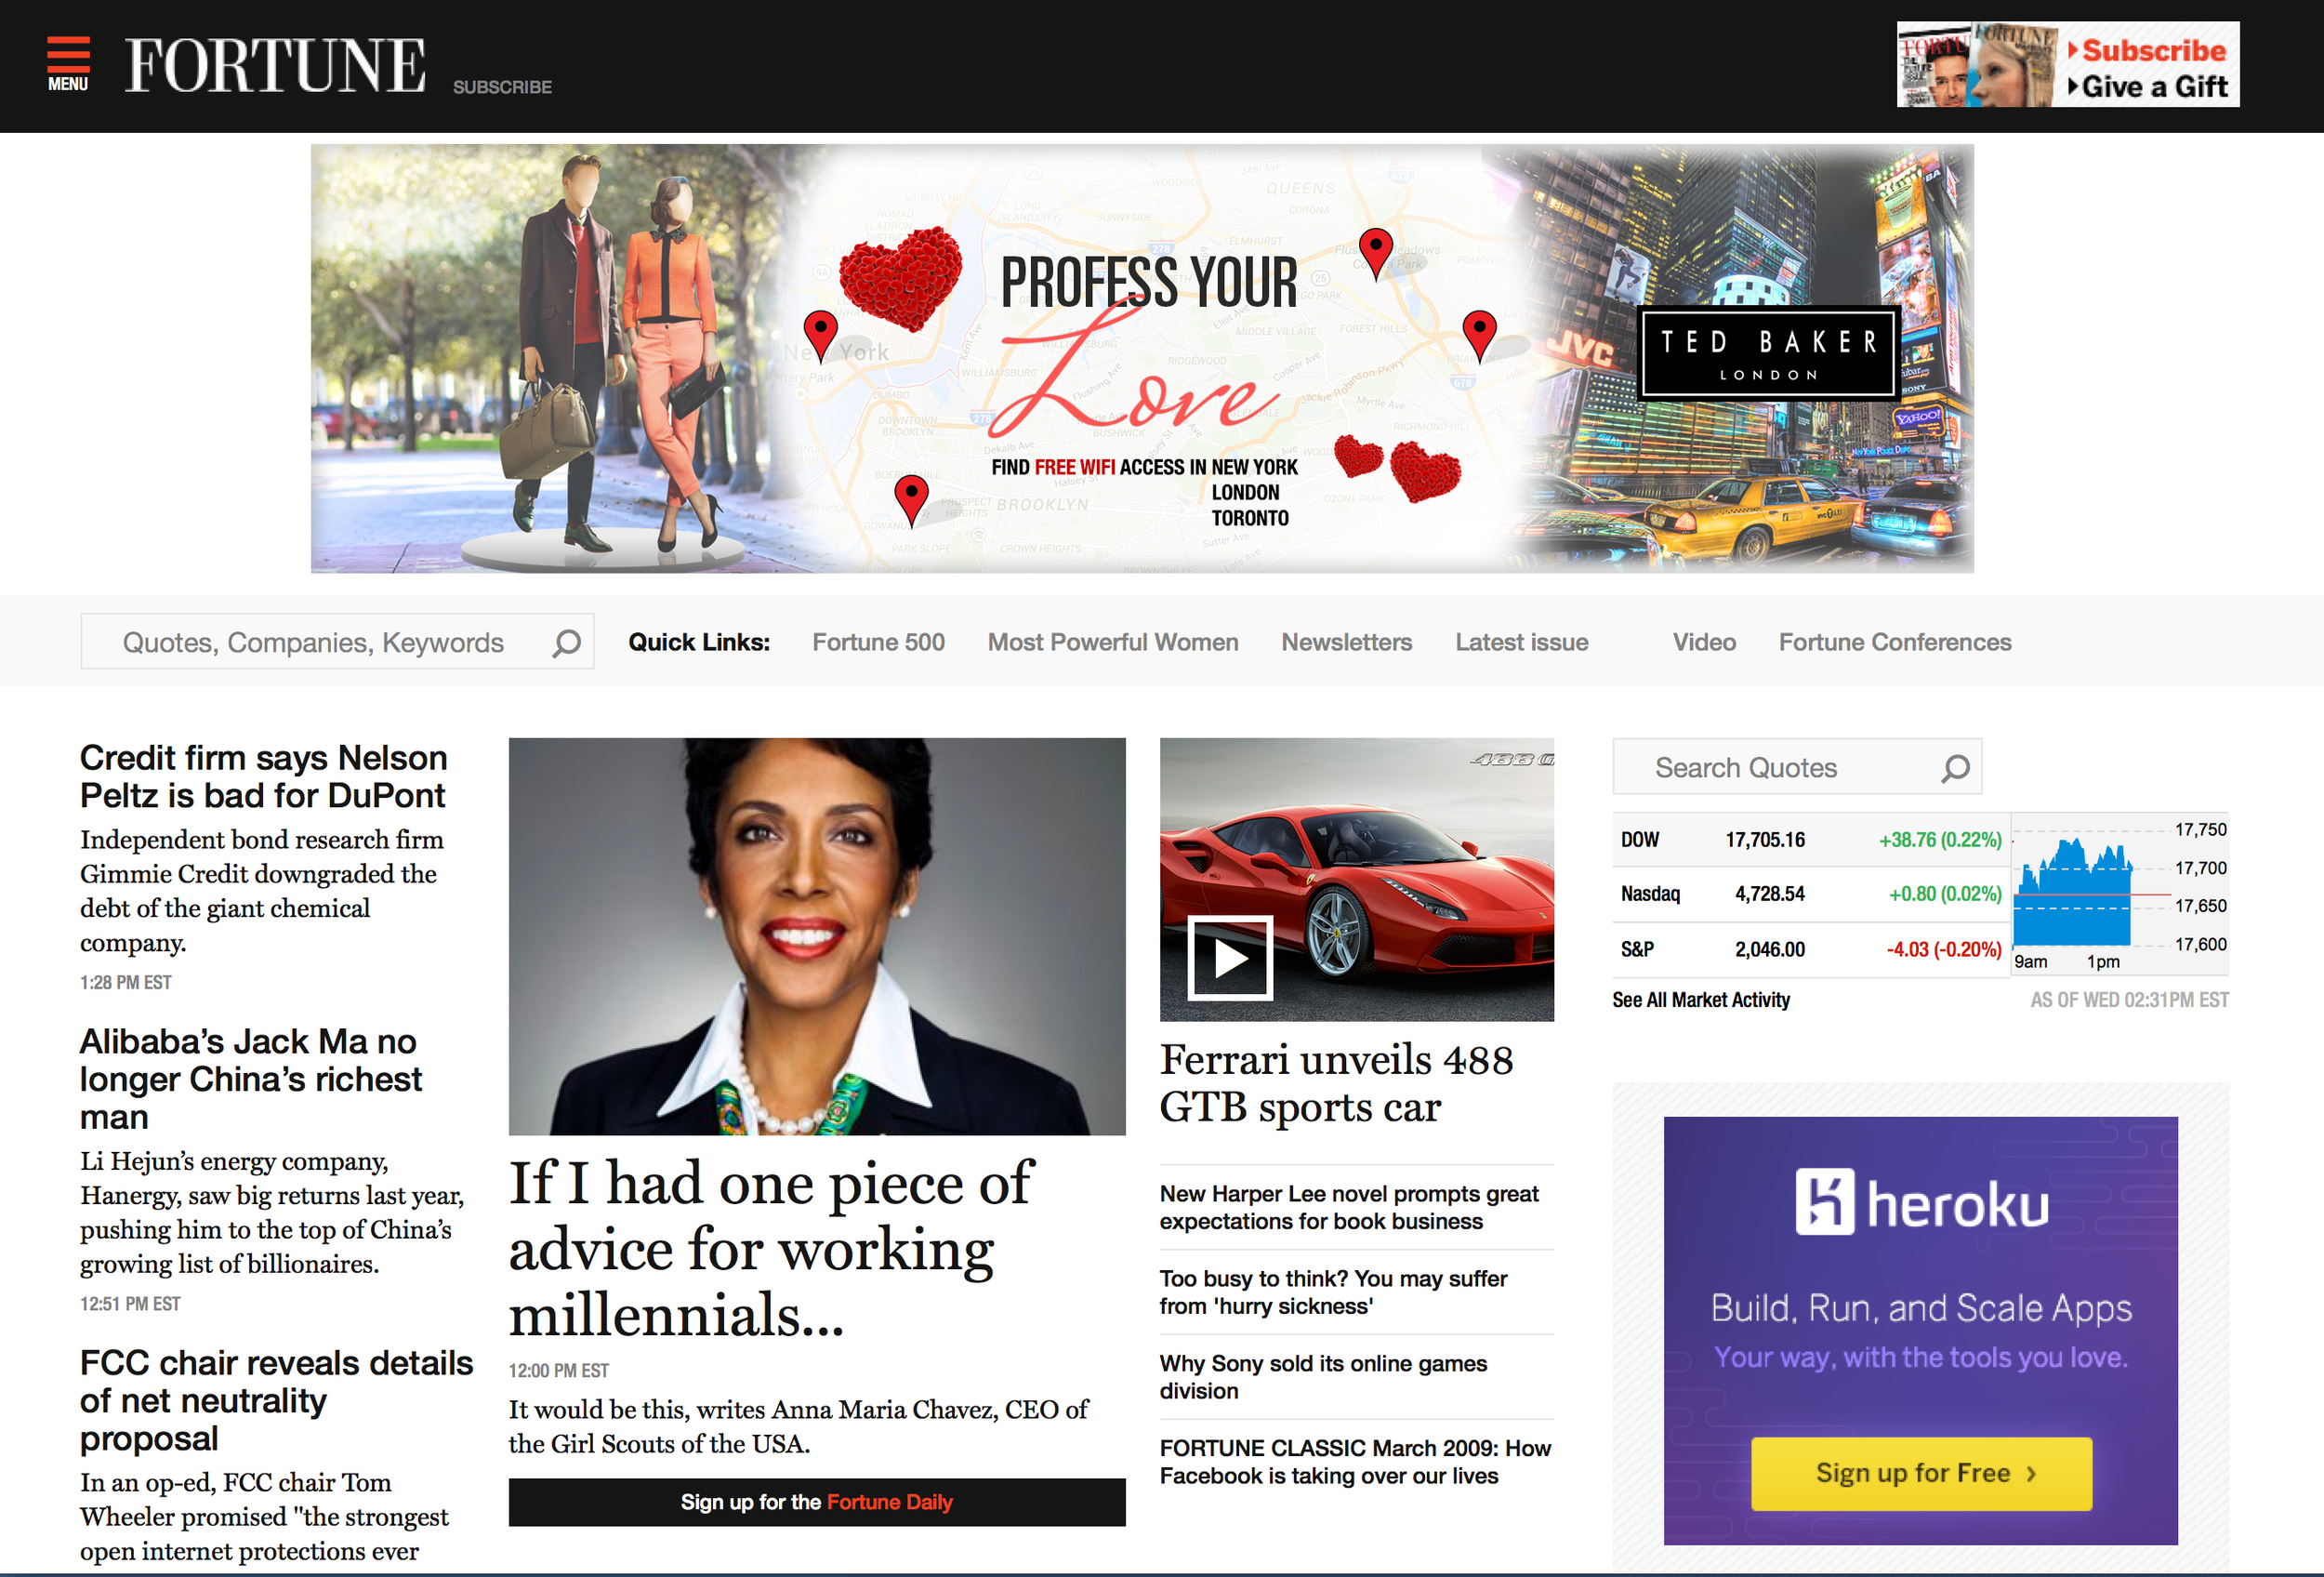Open the red hamburger MENU icon
Image resolution: width=2324 pixels, height=1577 pixels.
68,64
